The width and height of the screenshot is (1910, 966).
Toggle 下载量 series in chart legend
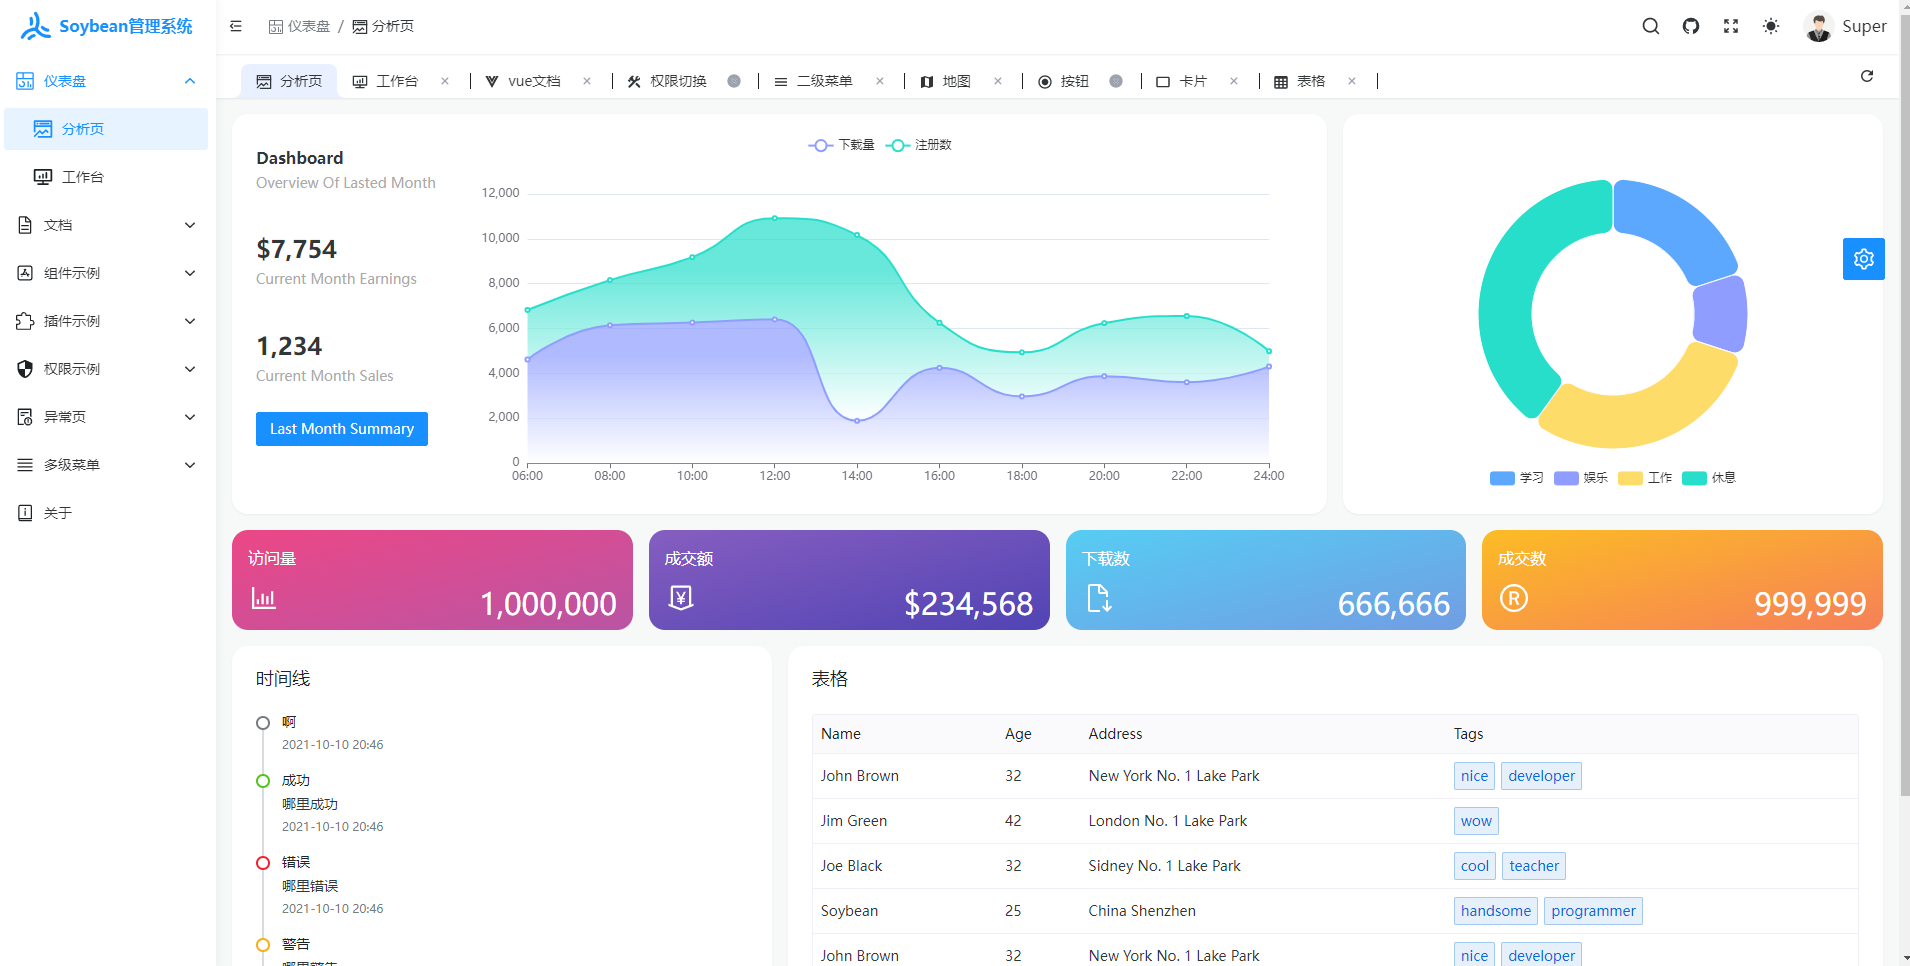pos(841,145)
